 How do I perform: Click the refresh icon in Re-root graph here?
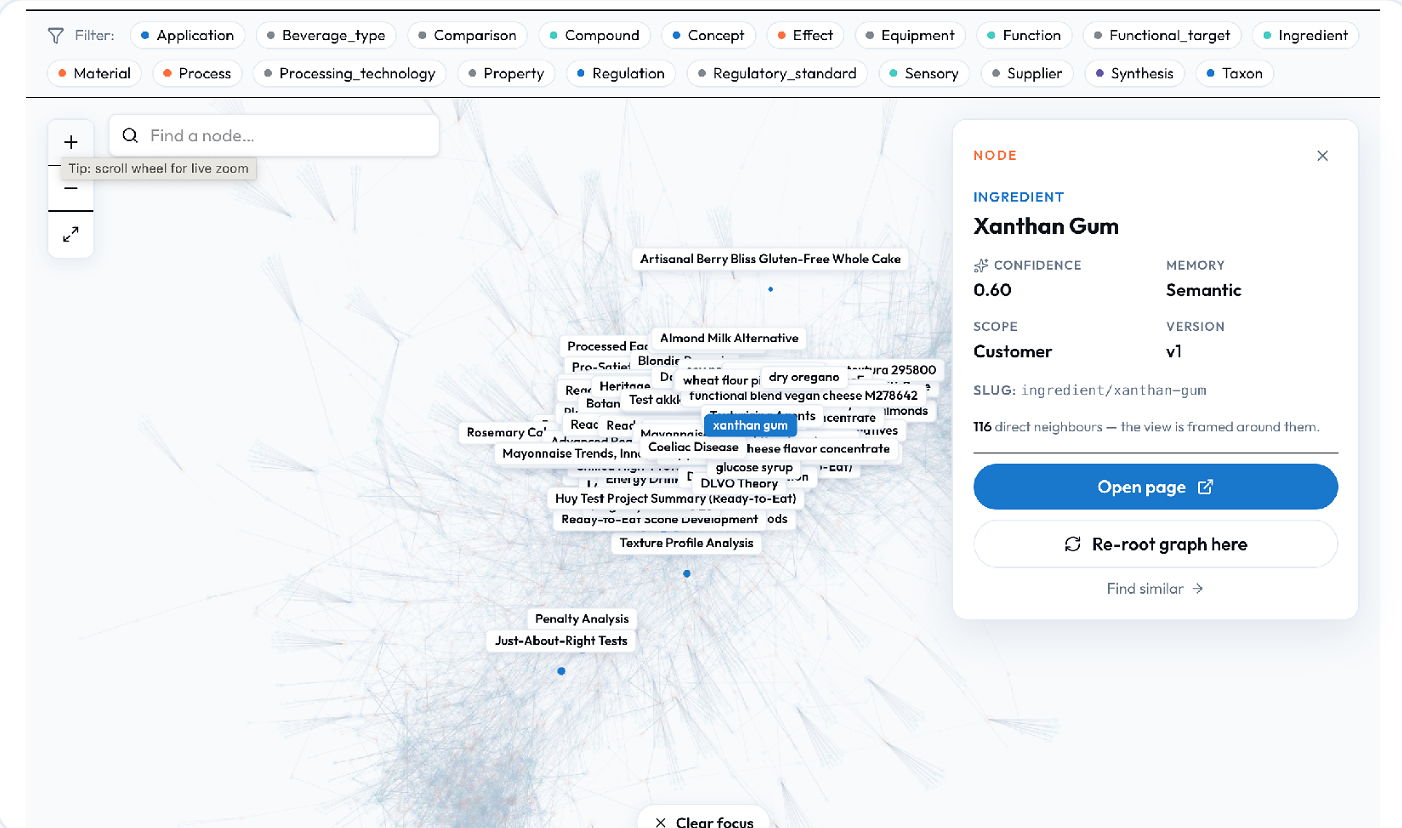1073,544
